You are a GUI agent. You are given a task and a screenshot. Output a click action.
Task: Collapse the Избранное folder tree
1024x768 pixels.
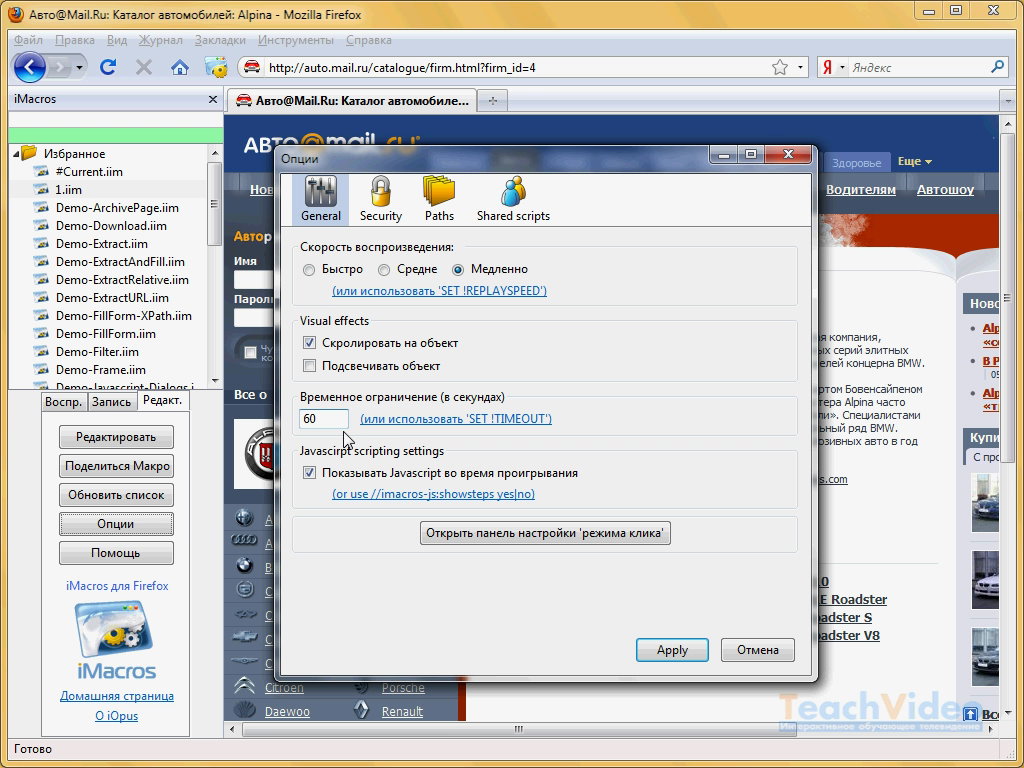coord(16,154)
